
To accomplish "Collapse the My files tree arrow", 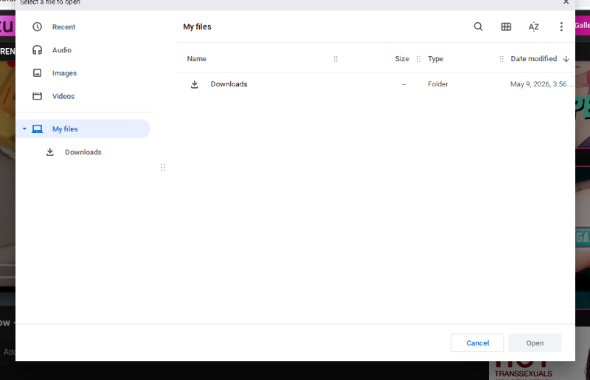I will 24,129.
